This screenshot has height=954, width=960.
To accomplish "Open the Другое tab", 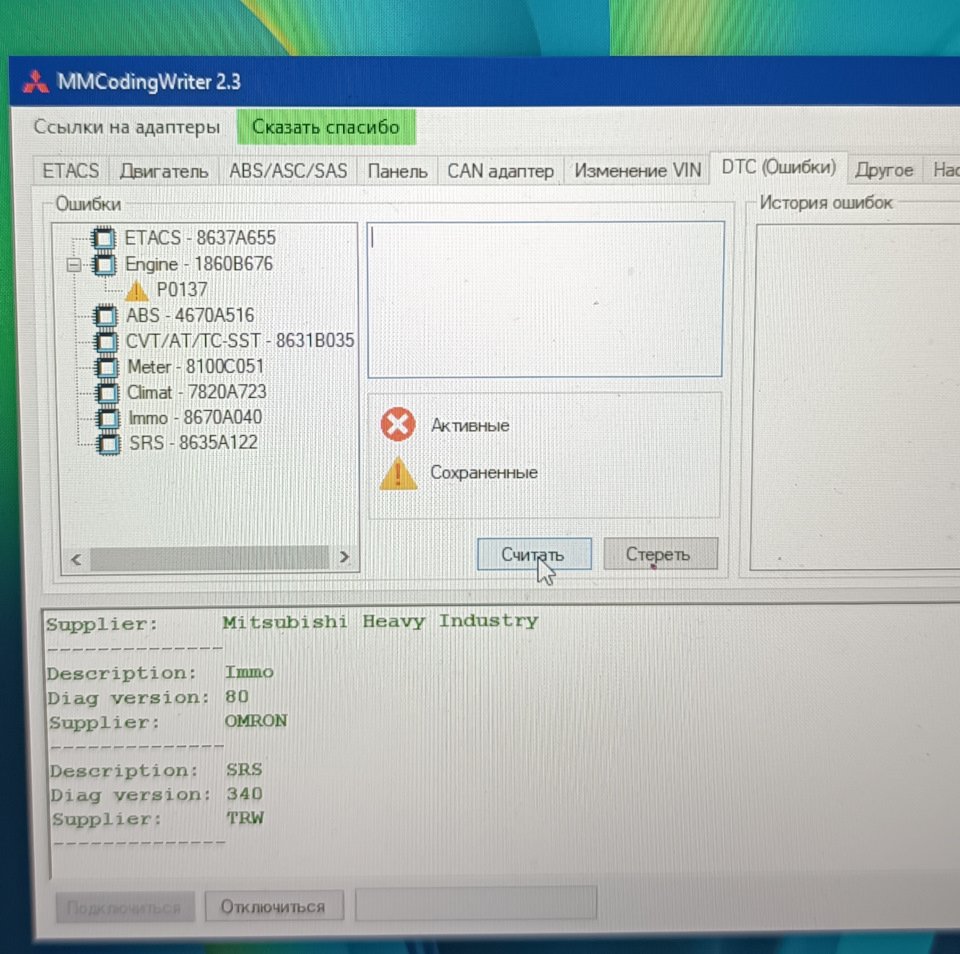I will pyautogui.click(x=884, y=170).
